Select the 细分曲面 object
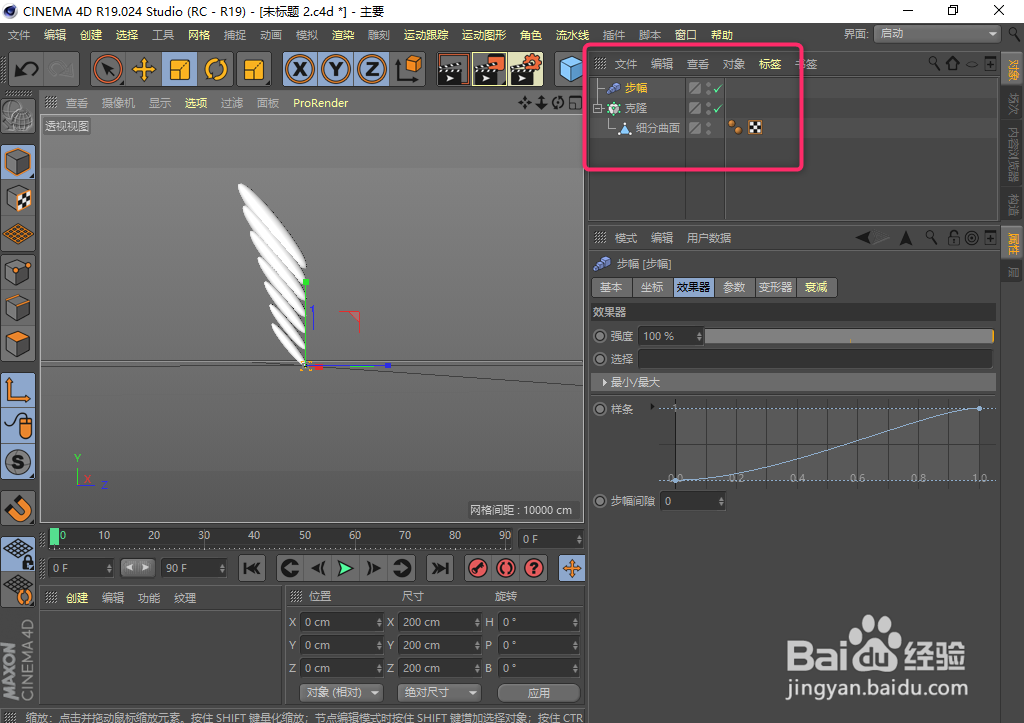 tap(658, 128)
